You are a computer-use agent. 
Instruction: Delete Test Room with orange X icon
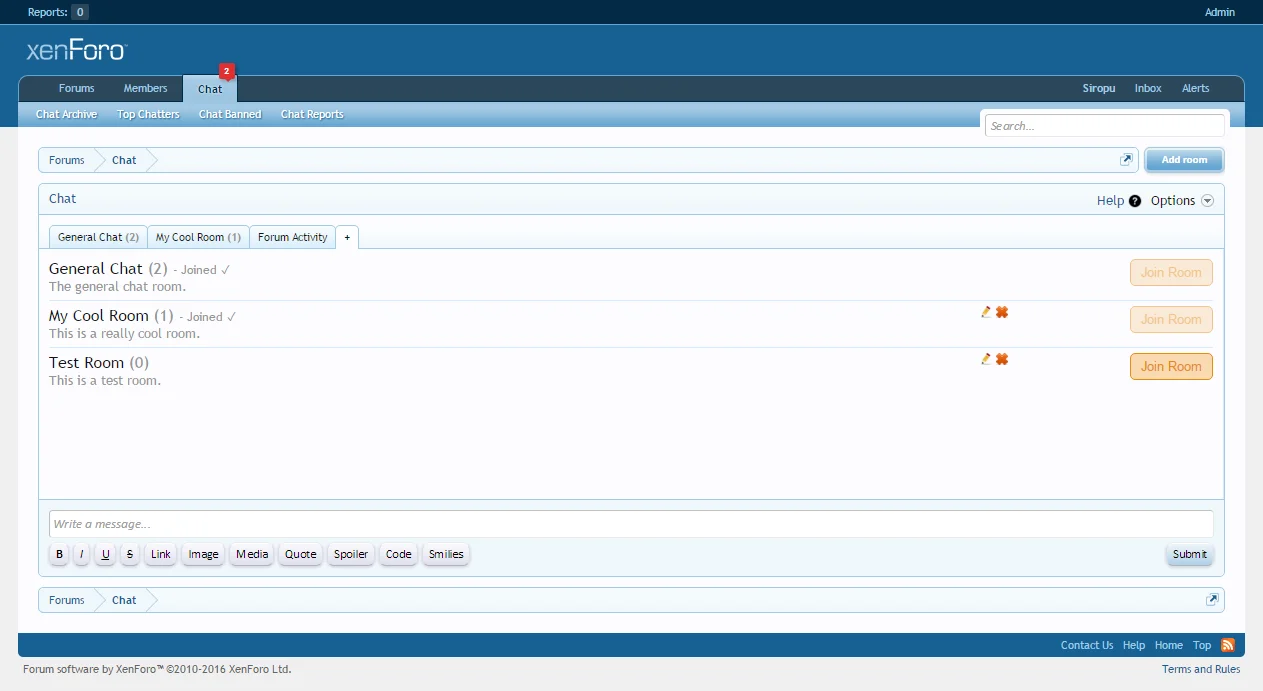coord(1002,359)
